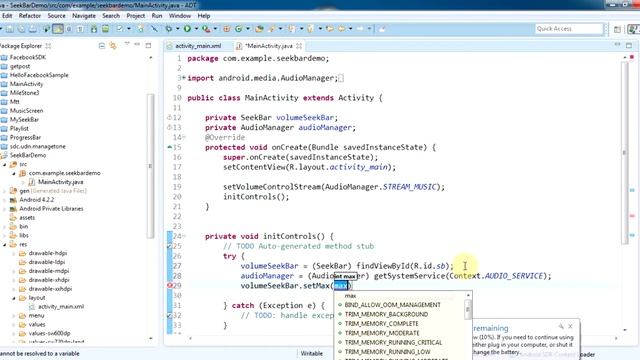Click the Debug bug icon in toolbar
Viewport: 640px width, 360px height.
(168, 29)
